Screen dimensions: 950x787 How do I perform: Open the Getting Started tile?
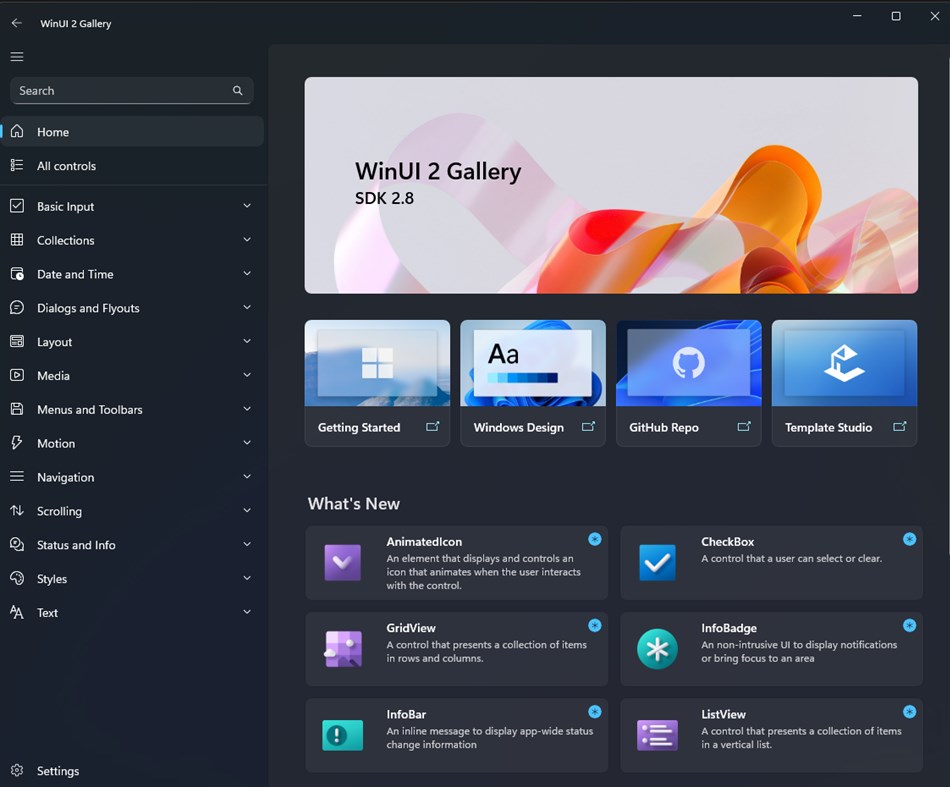coord(377,383)
